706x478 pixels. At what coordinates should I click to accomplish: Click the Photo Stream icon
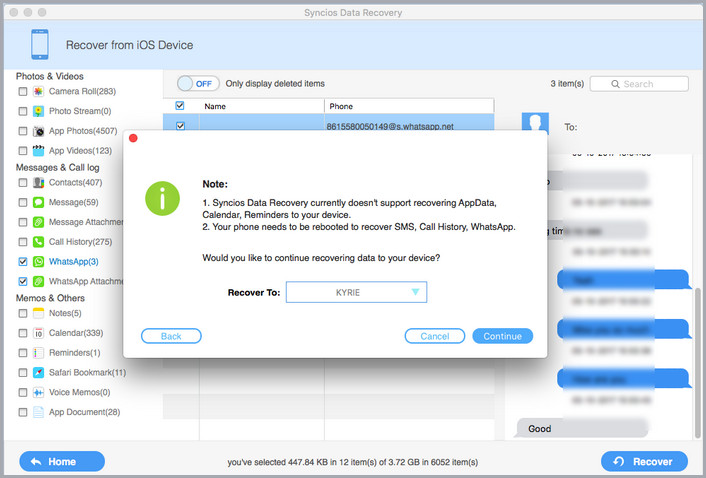pyautogui.click(x=38, y=111)
